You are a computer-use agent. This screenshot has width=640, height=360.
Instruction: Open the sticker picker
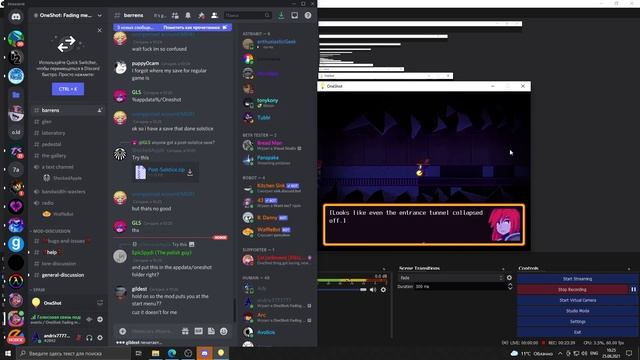(x=211, y=331)
